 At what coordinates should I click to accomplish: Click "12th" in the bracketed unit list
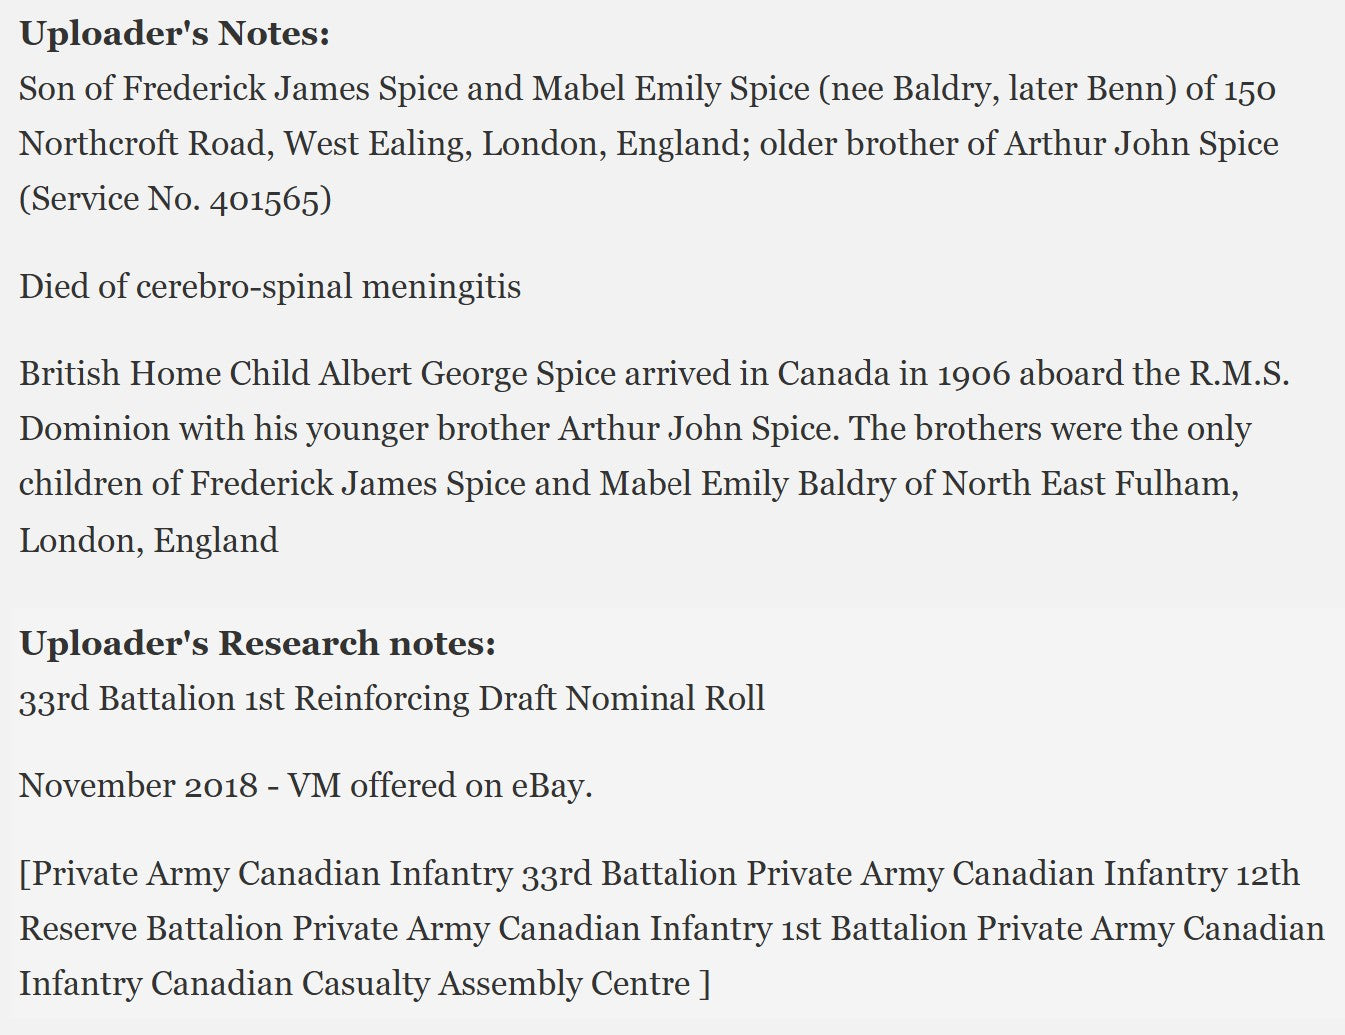(1267, 874)
